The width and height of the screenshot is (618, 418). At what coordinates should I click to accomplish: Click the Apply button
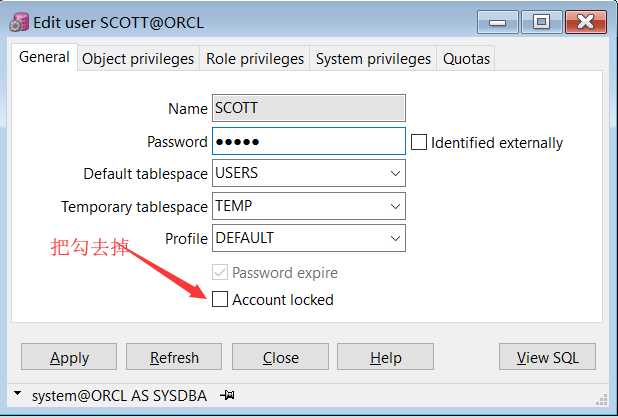(x=69, y=357)
